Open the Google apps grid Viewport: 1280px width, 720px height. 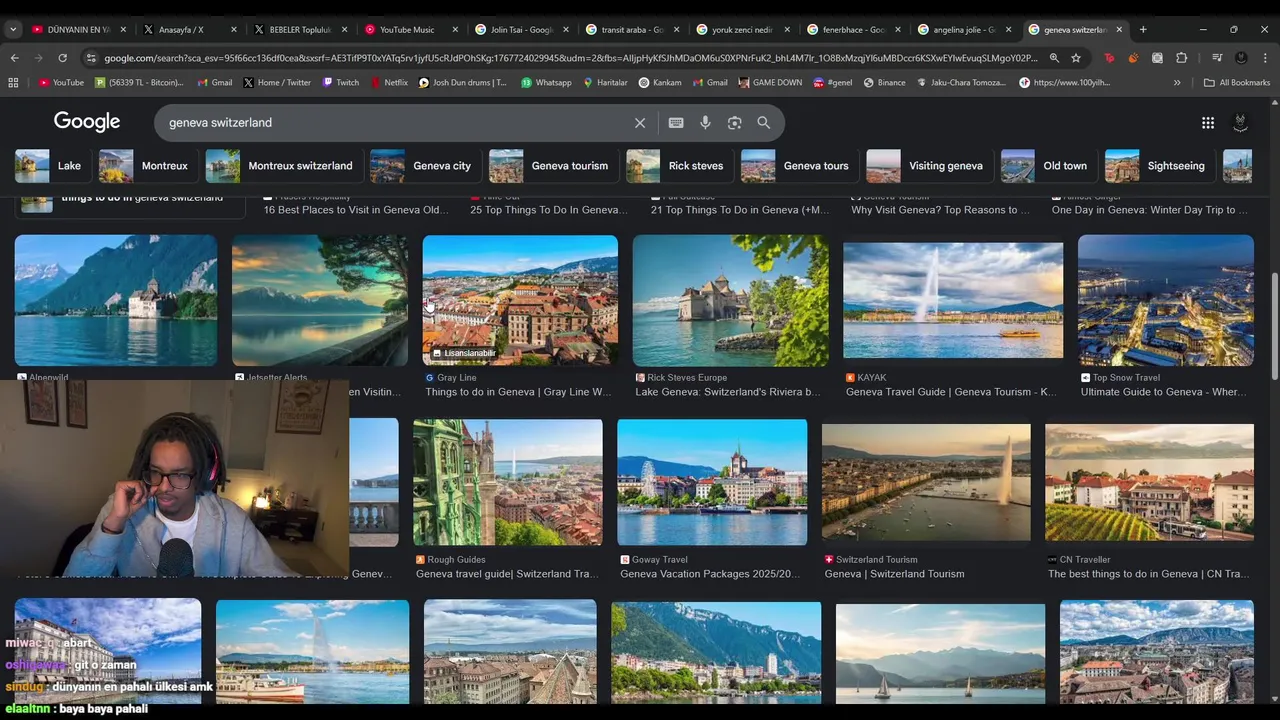[x=1208, y=123]
